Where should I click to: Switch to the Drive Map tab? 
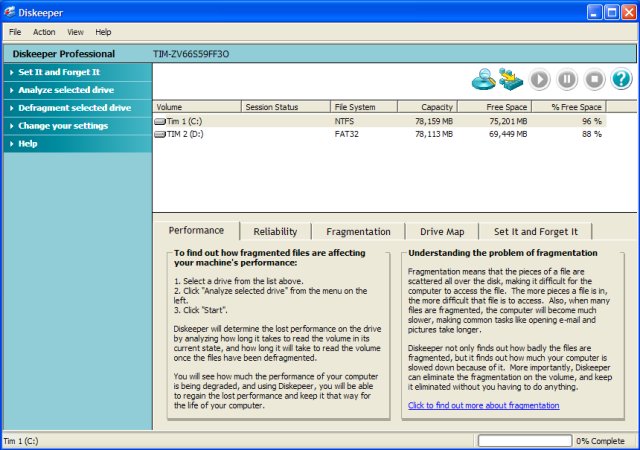[x=442, y=232]
